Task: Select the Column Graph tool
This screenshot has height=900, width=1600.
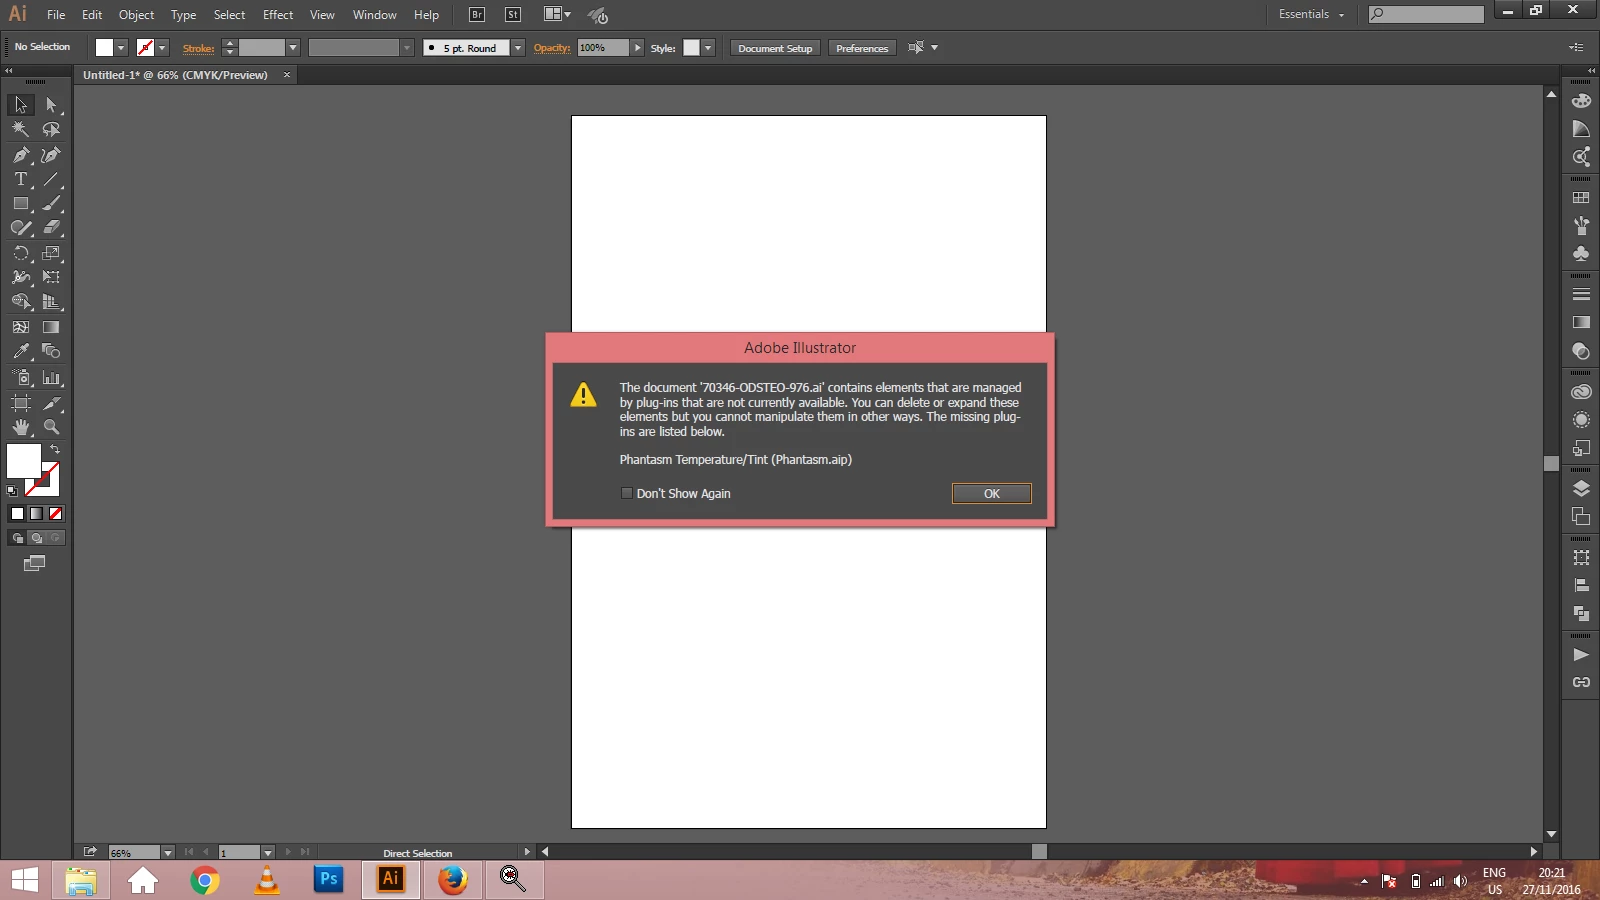Action: coord(51,378)
